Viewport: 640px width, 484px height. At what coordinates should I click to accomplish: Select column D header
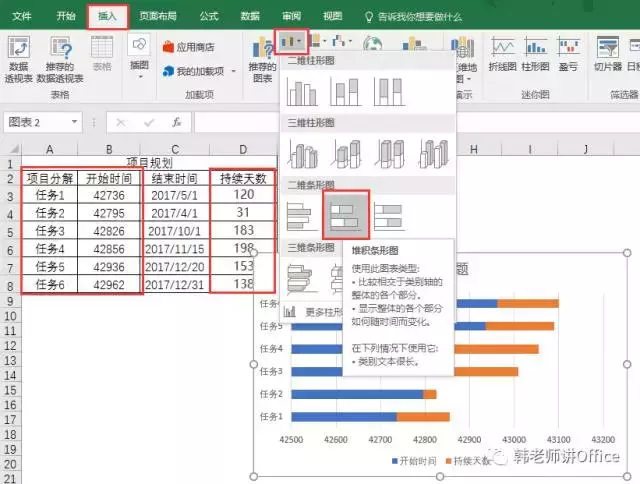(x=243, y=149)
